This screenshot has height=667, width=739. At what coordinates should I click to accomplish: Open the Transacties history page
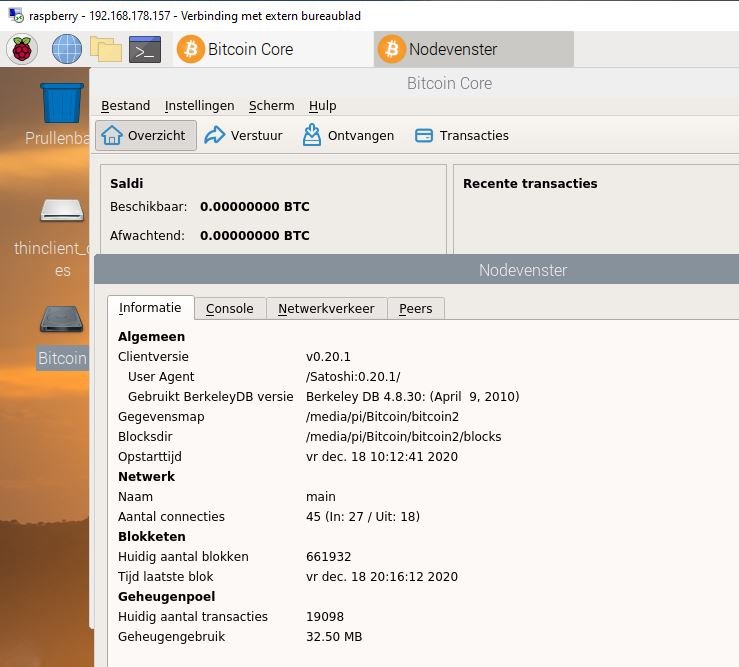(462, 135)
